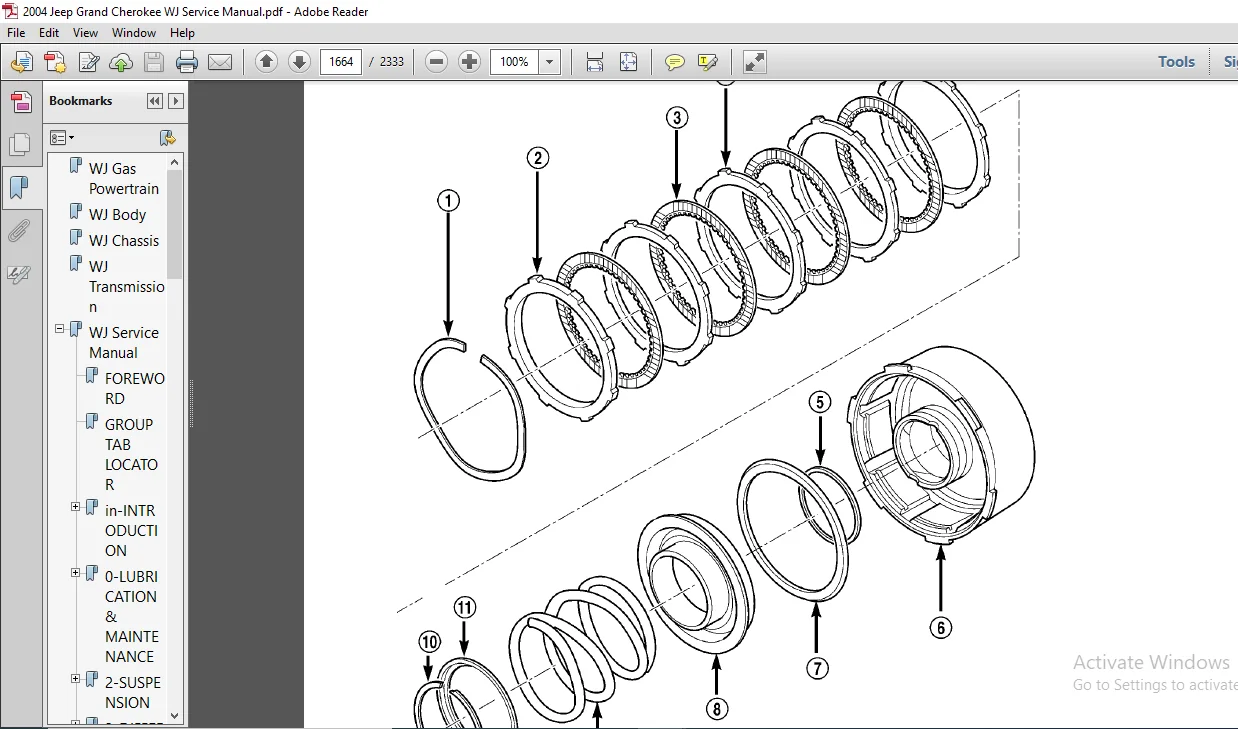Click the upload to cloud icon
Image resolution: width=1238 pixels, height=729 pixels.
121,62
